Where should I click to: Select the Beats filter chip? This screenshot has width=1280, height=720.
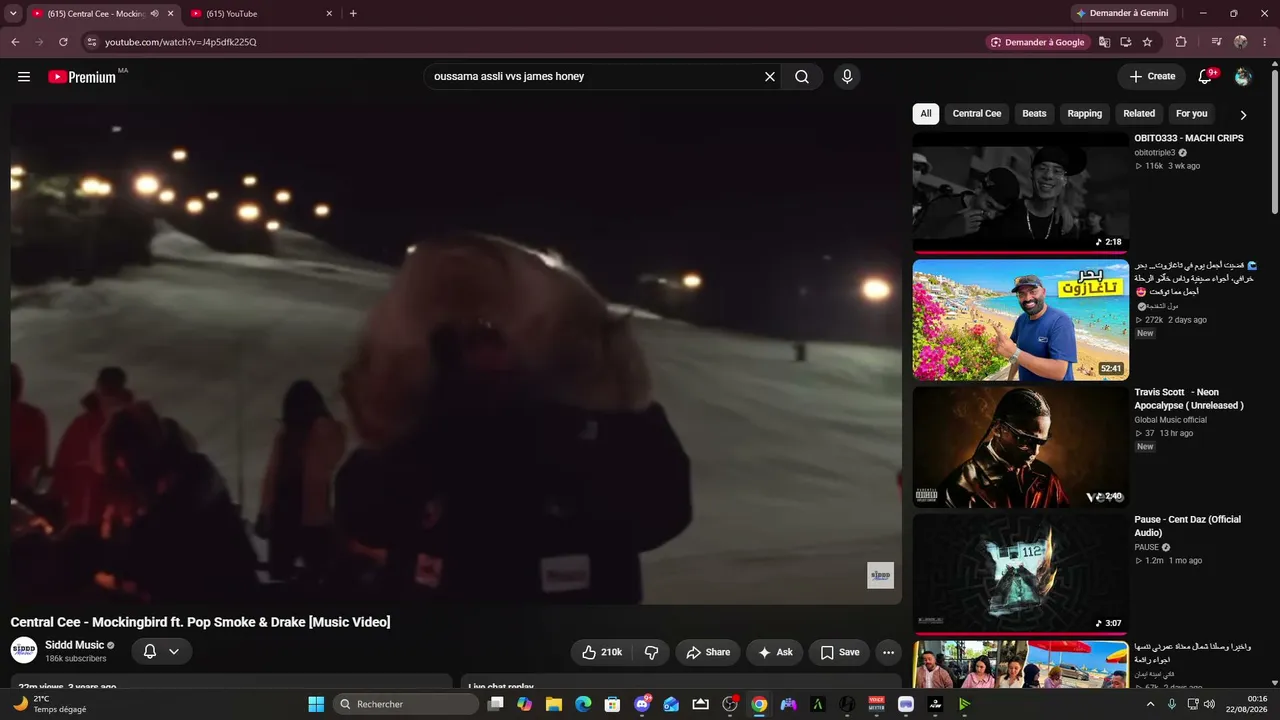1034,114
